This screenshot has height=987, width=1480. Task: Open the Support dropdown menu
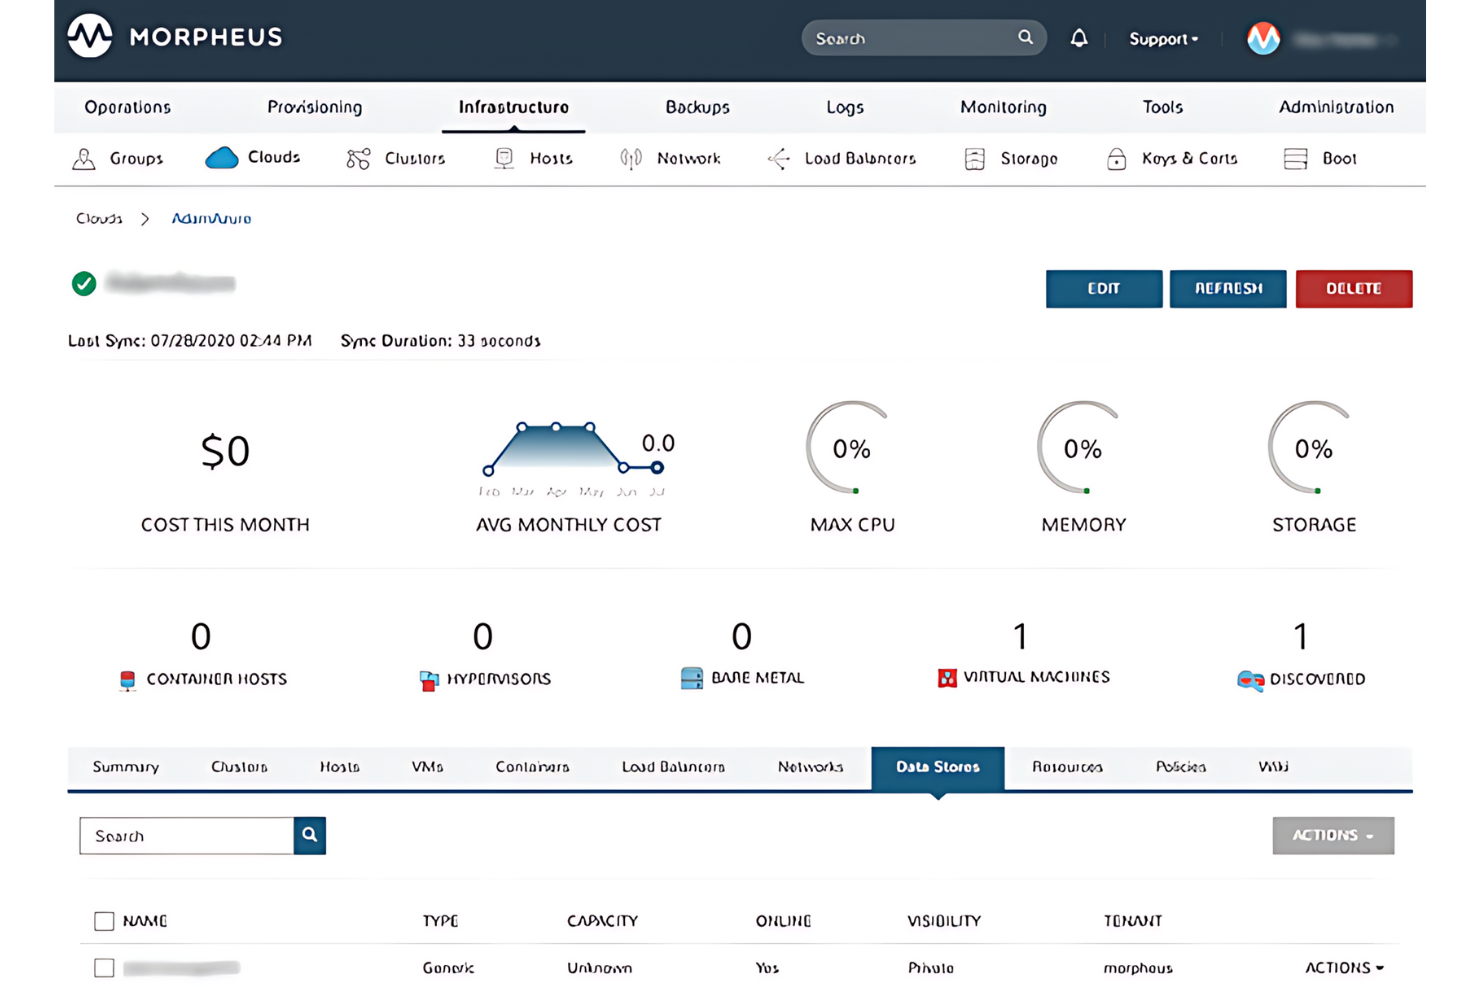(x=1163, y=39)
